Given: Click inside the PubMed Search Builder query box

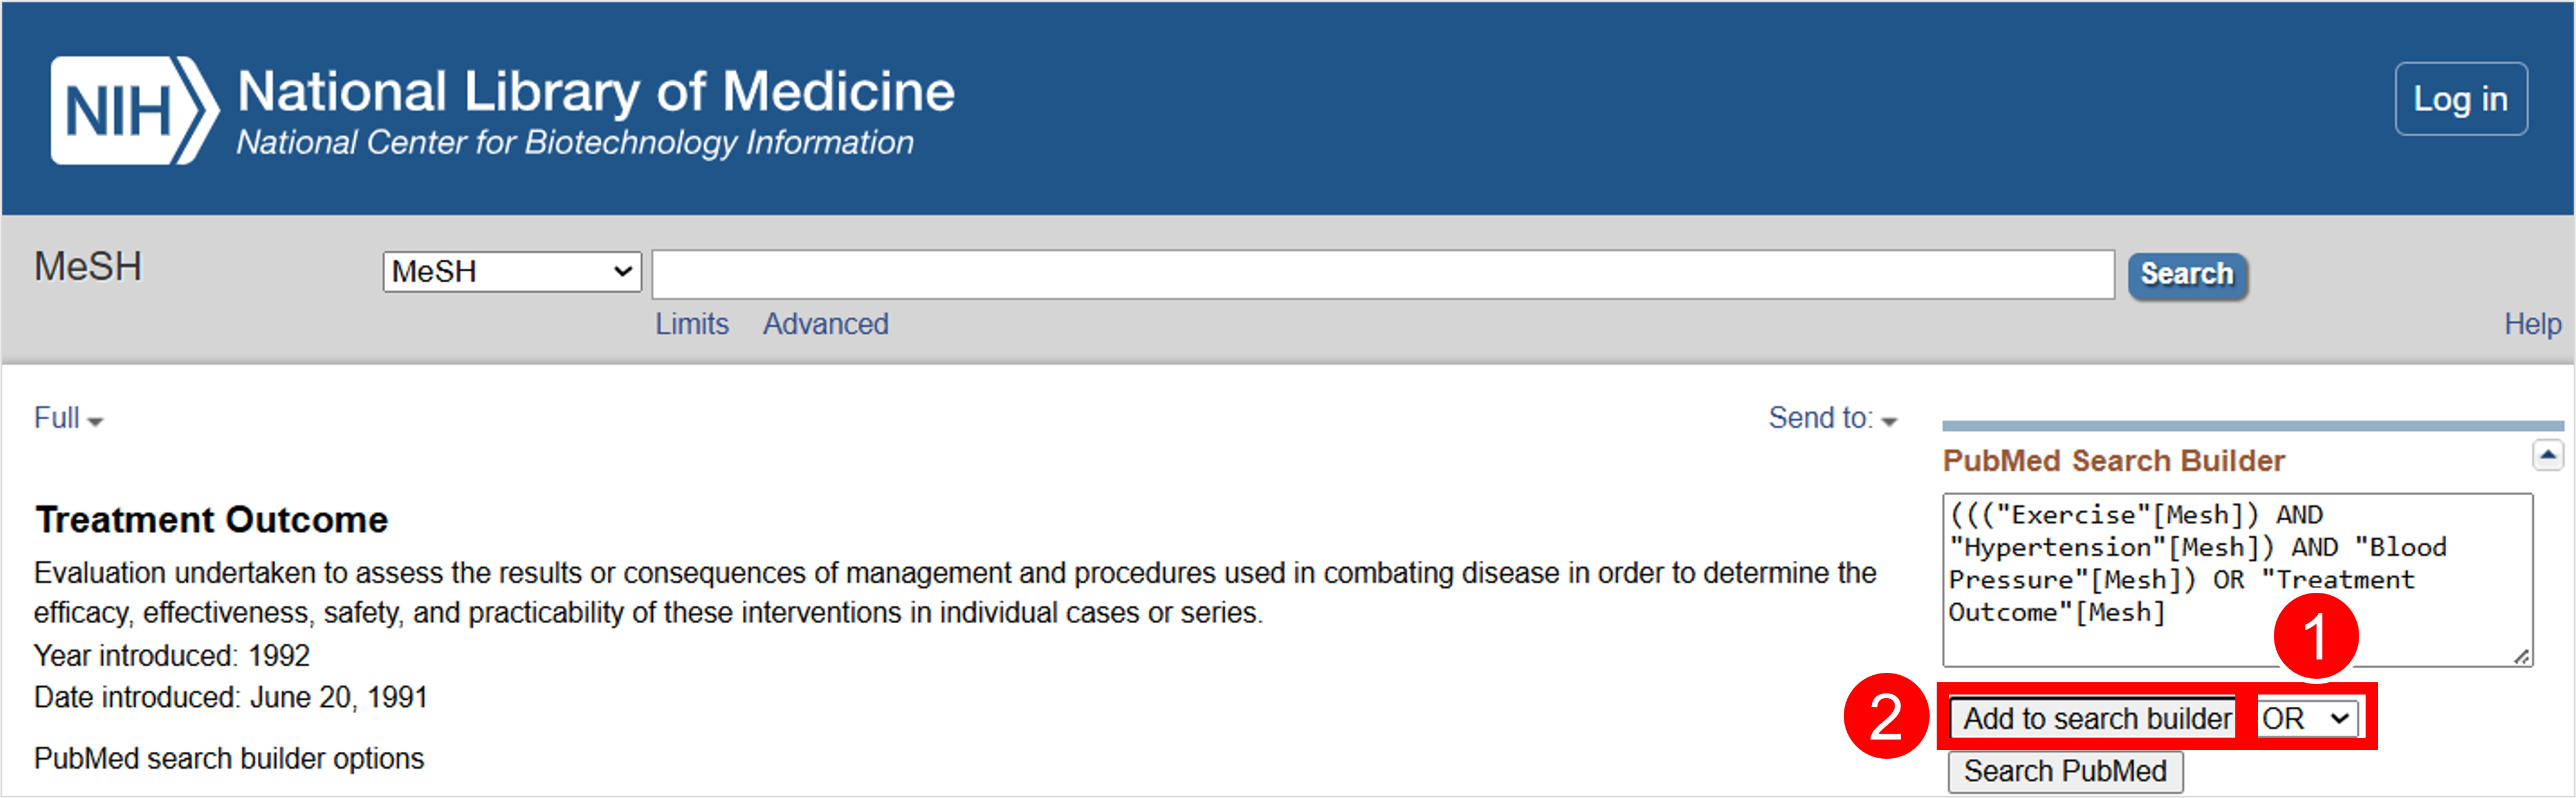Looking at the screenshot, I should tap(2236, 579).
